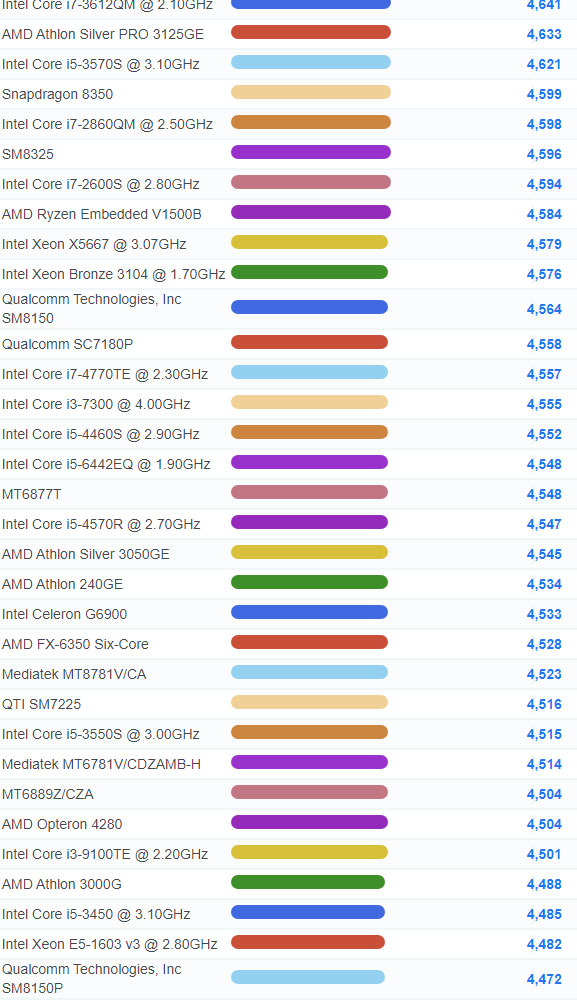Screen dimensions: 577x1000
Task: Click the 4,516 score for QTI SM7225
Action: coord(544,704)
